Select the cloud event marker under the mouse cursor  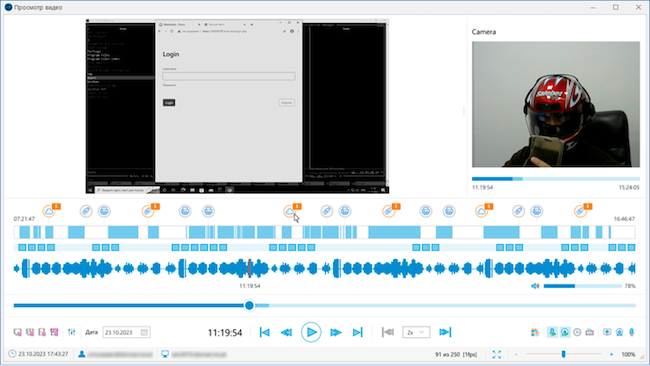pyautogui.click(x=289, y=211)
